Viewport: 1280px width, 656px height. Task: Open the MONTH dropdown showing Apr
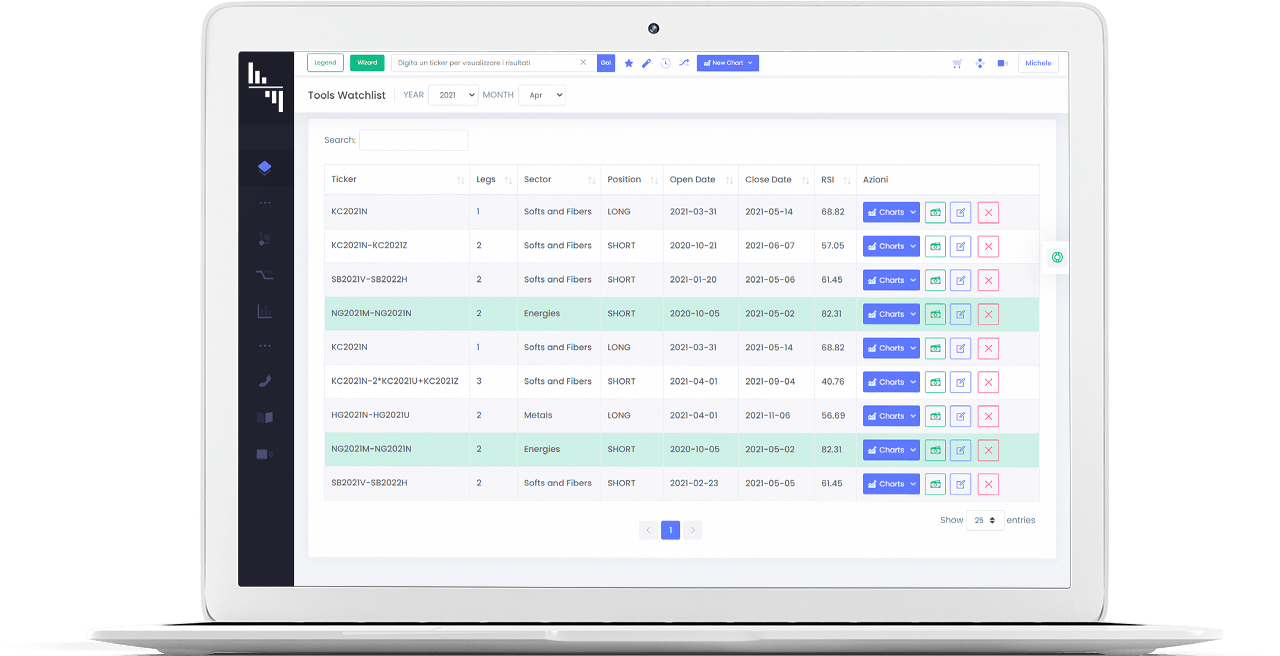pos(541,94)
